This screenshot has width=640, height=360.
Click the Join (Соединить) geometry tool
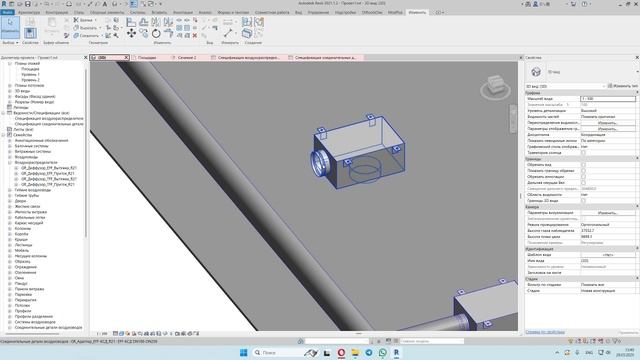coord(86,36)
